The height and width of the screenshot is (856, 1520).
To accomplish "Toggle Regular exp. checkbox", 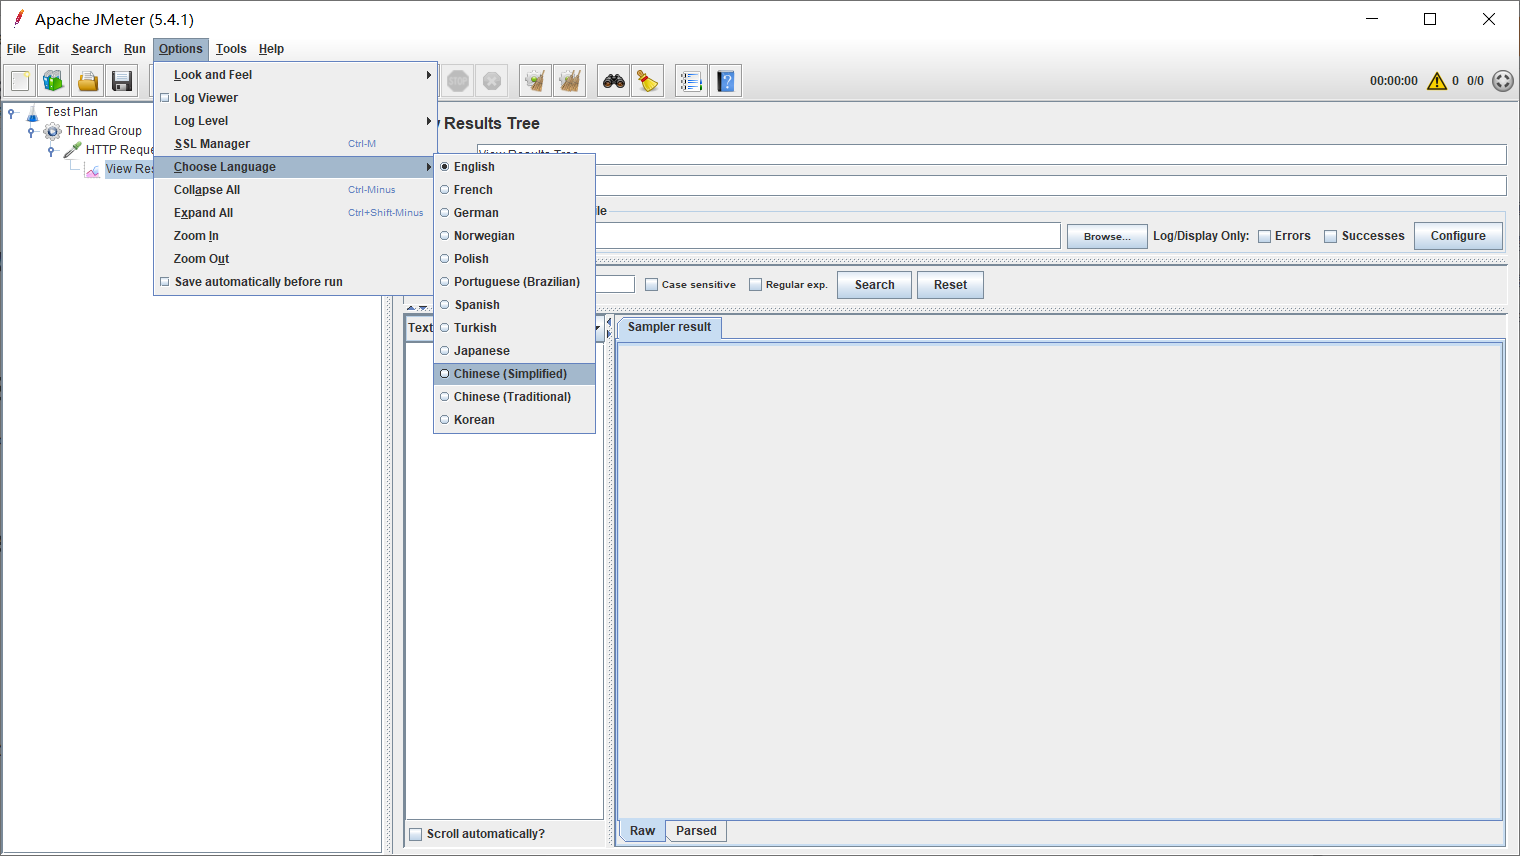I will 755,285.
